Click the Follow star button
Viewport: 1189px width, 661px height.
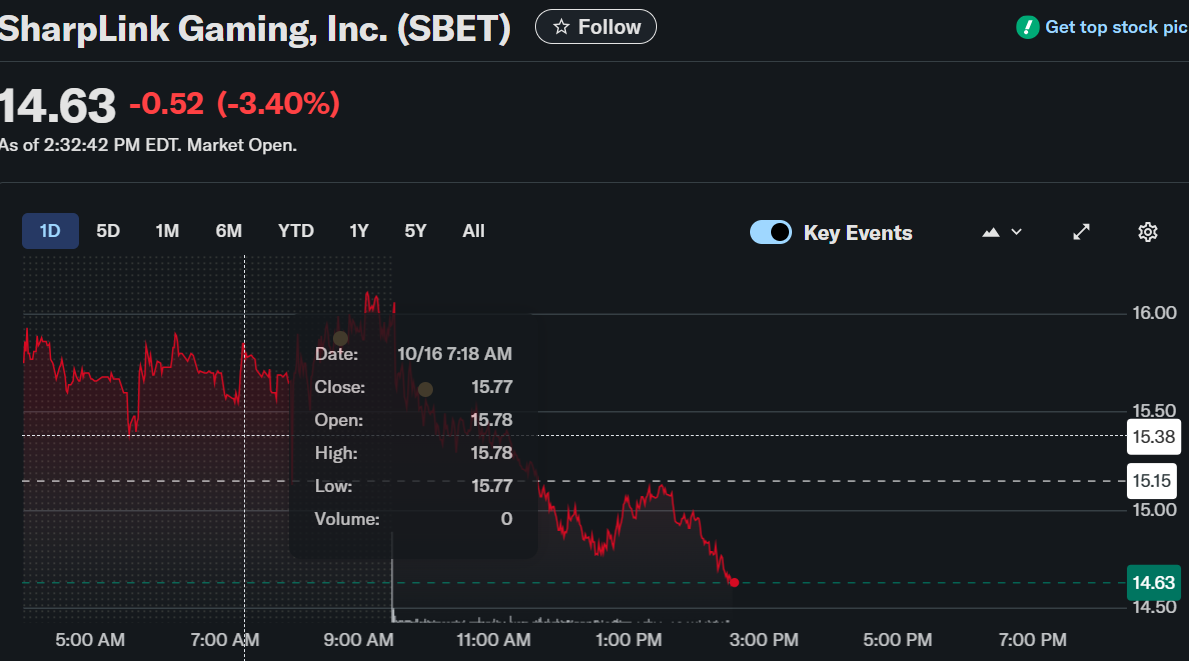596,27
